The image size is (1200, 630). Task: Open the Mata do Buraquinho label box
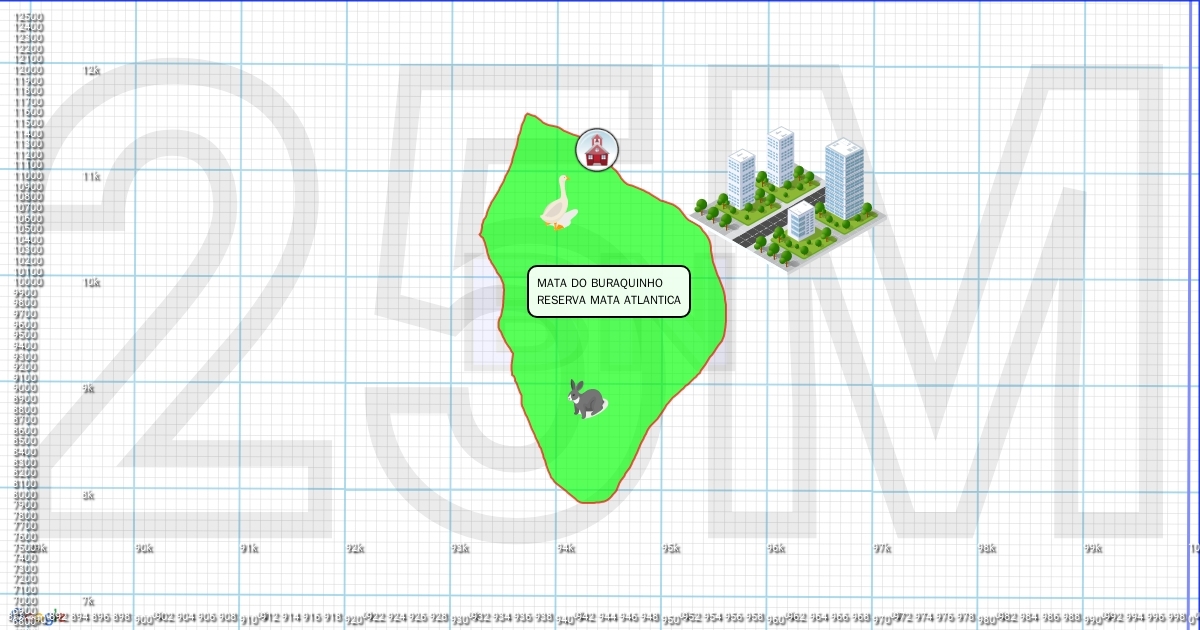609,291
